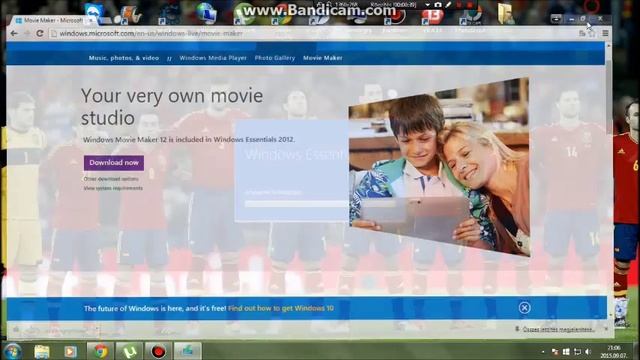
Task: Click the purple Download now button
Action: [x=114, y=162]
